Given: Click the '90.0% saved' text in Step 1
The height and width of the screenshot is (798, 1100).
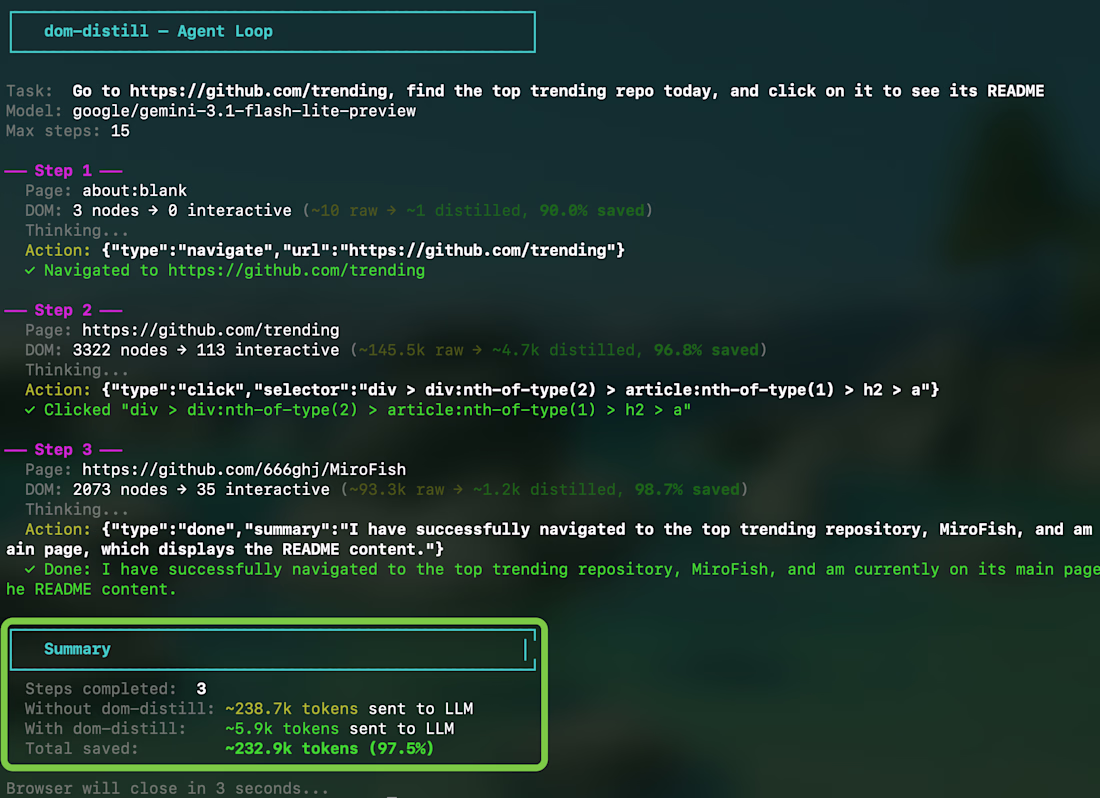Looking at the screenshot, I should (592, 210).
